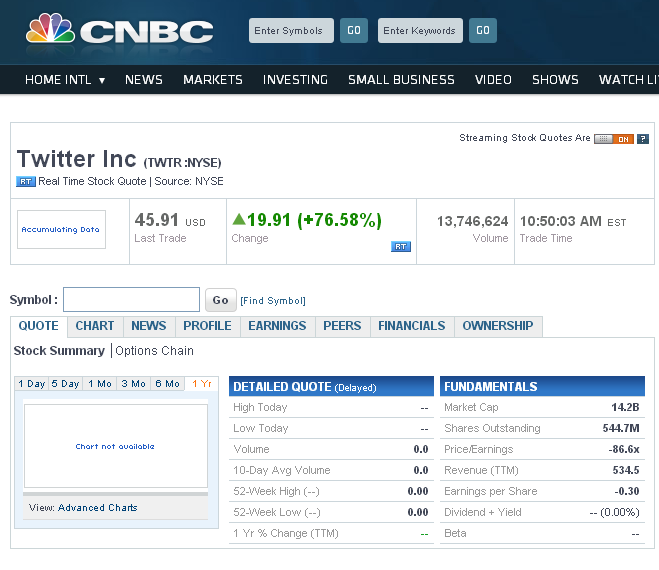The height and width of the screenshot is (570, 659).
Task: Switch to the OWNERSHIP tab
Action: tap(498, 326)
